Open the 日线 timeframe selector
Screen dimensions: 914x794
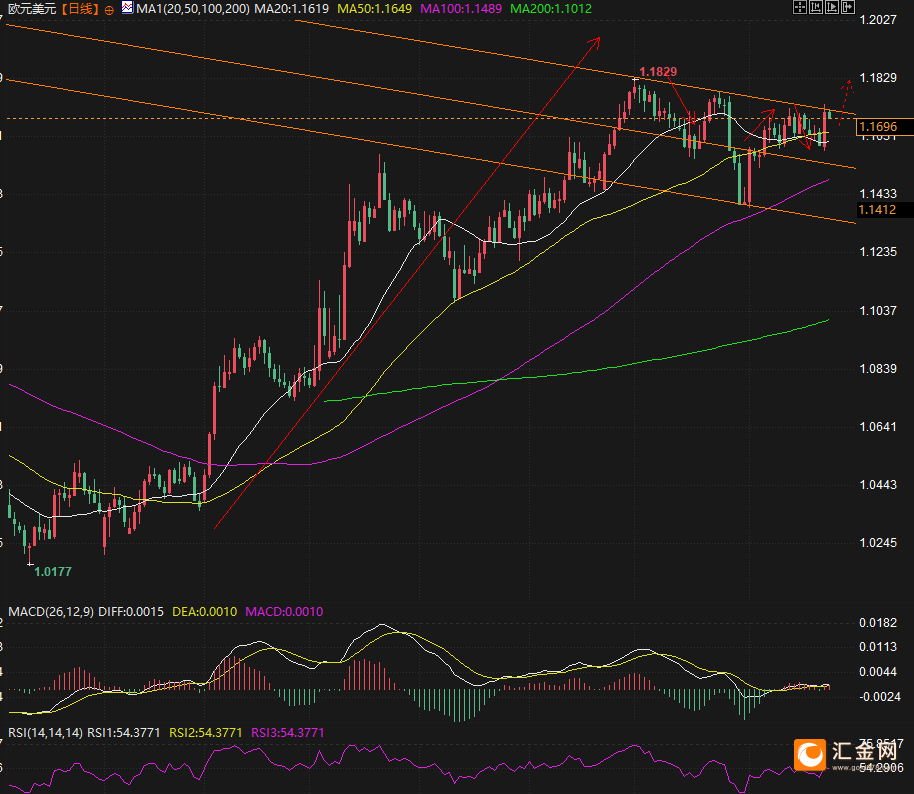(x=80, y=8)
